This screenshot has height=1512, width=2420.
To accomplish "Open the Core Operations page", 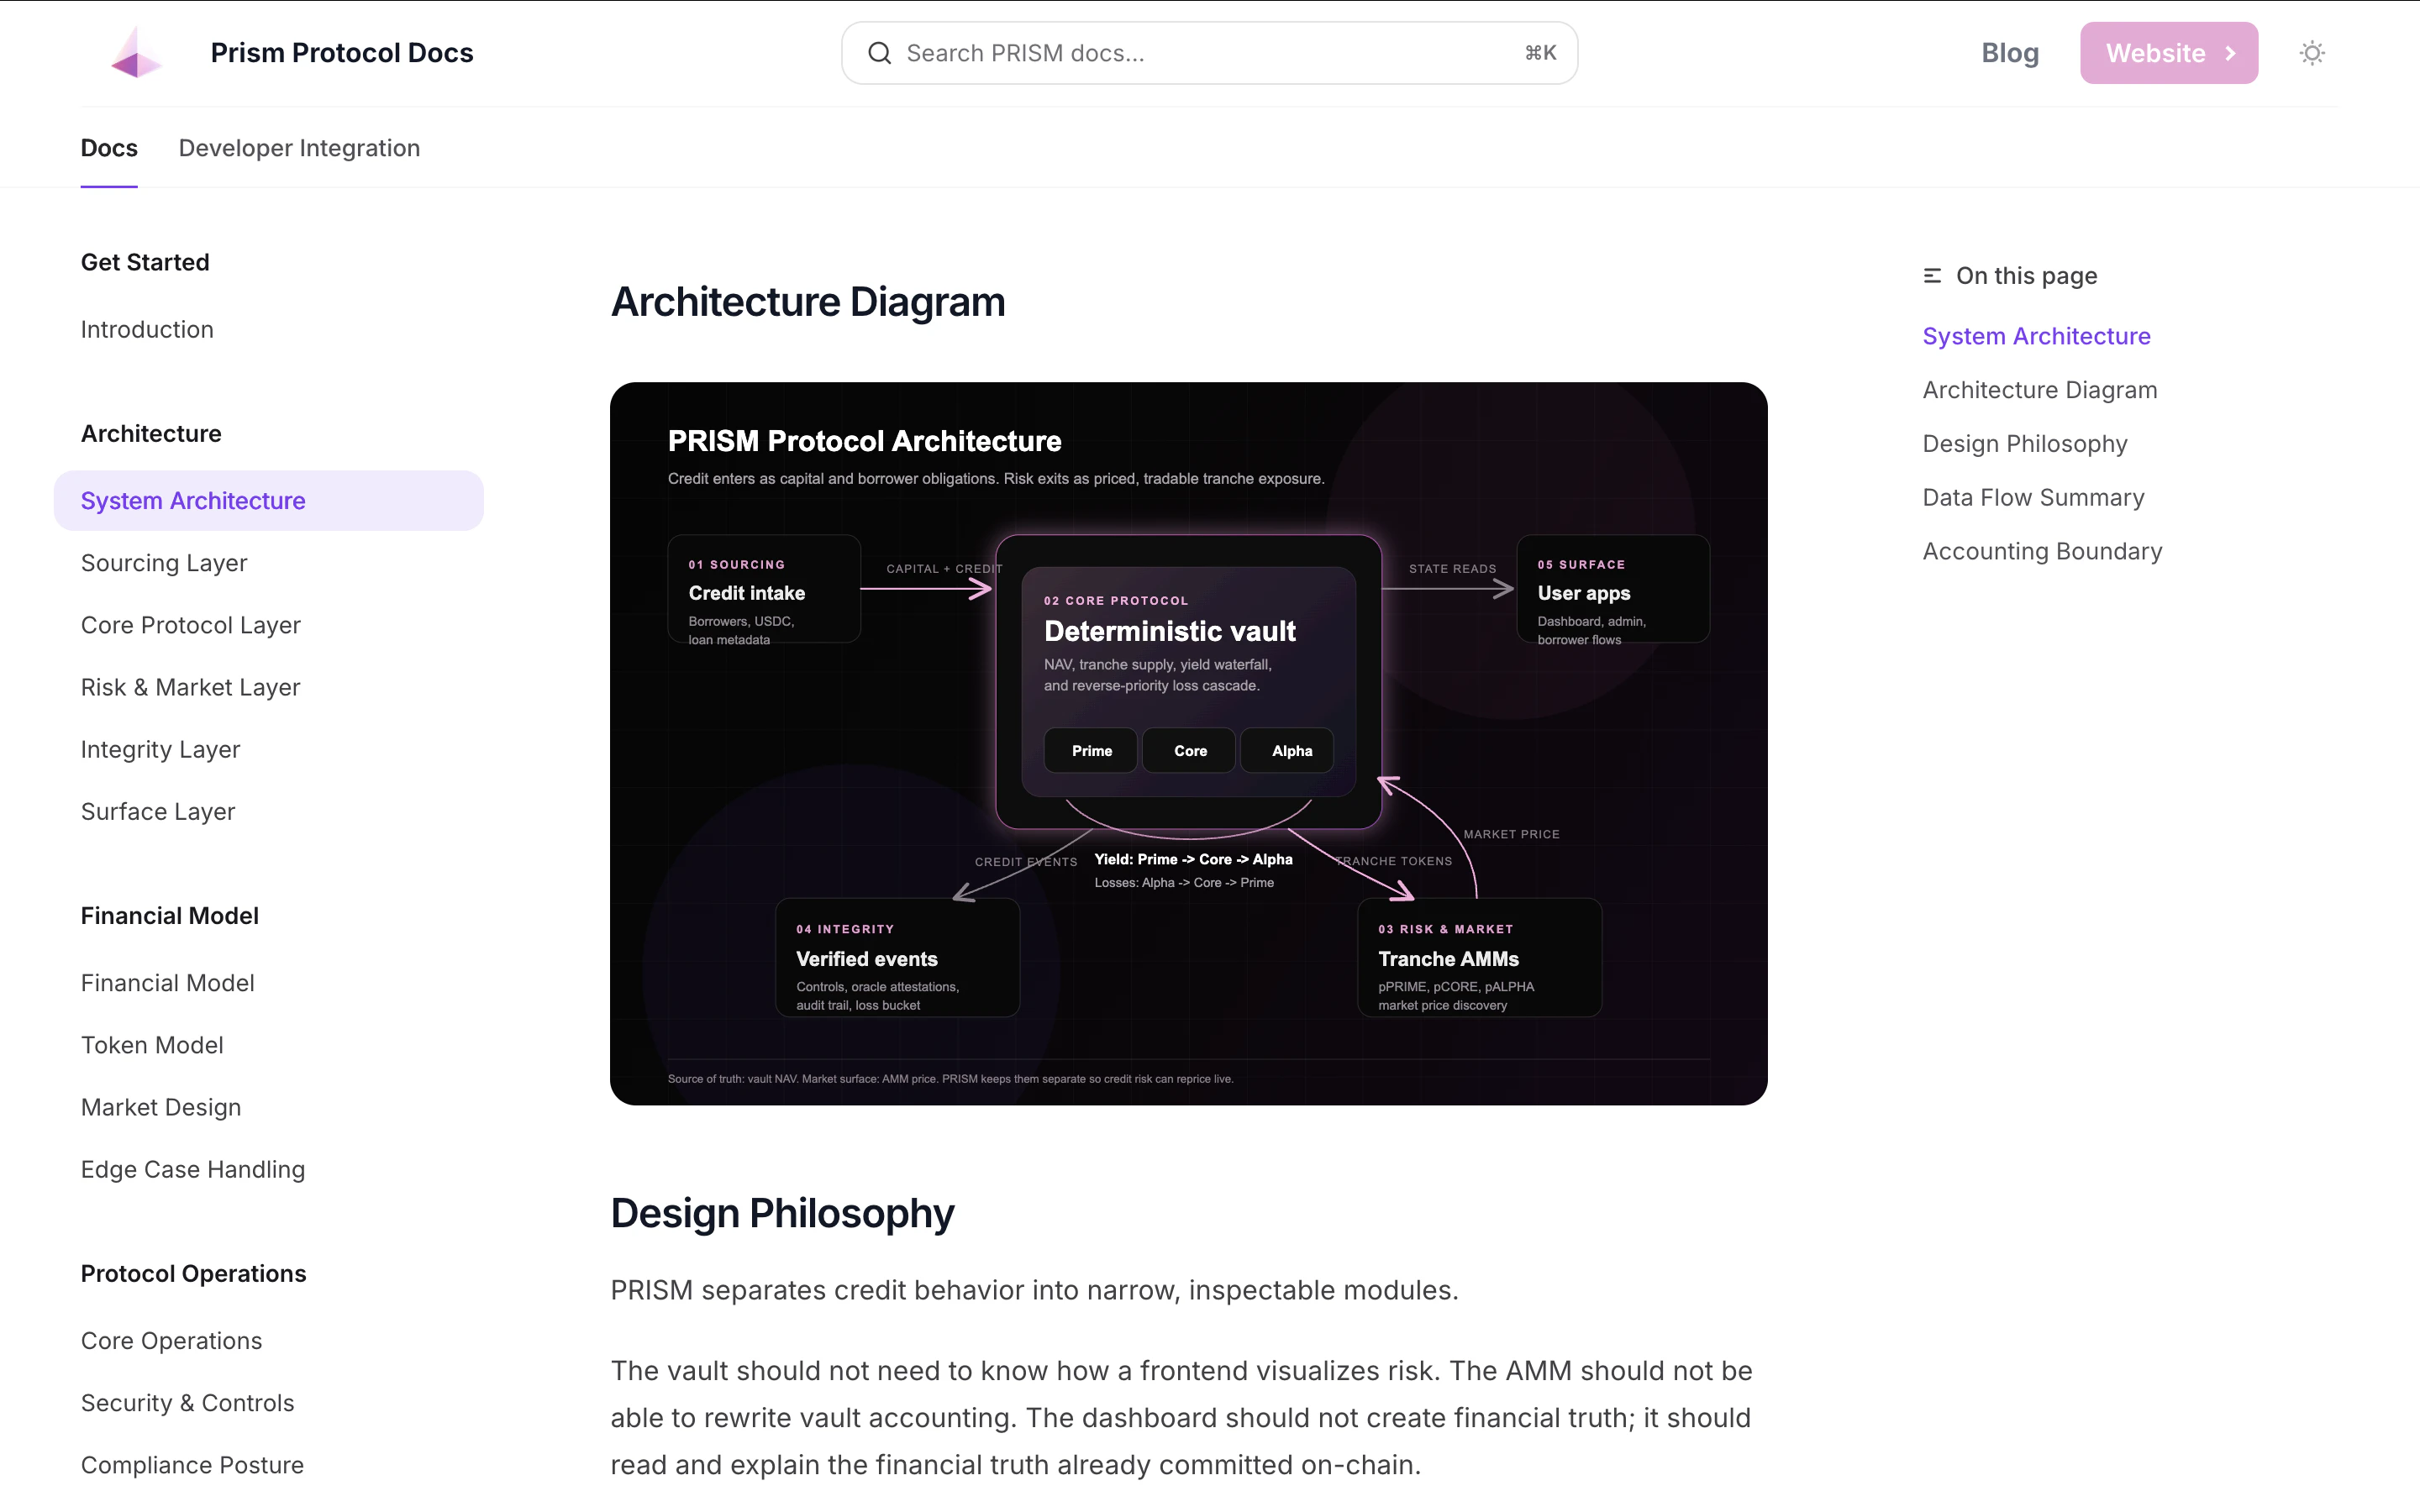I will 172,1341.
